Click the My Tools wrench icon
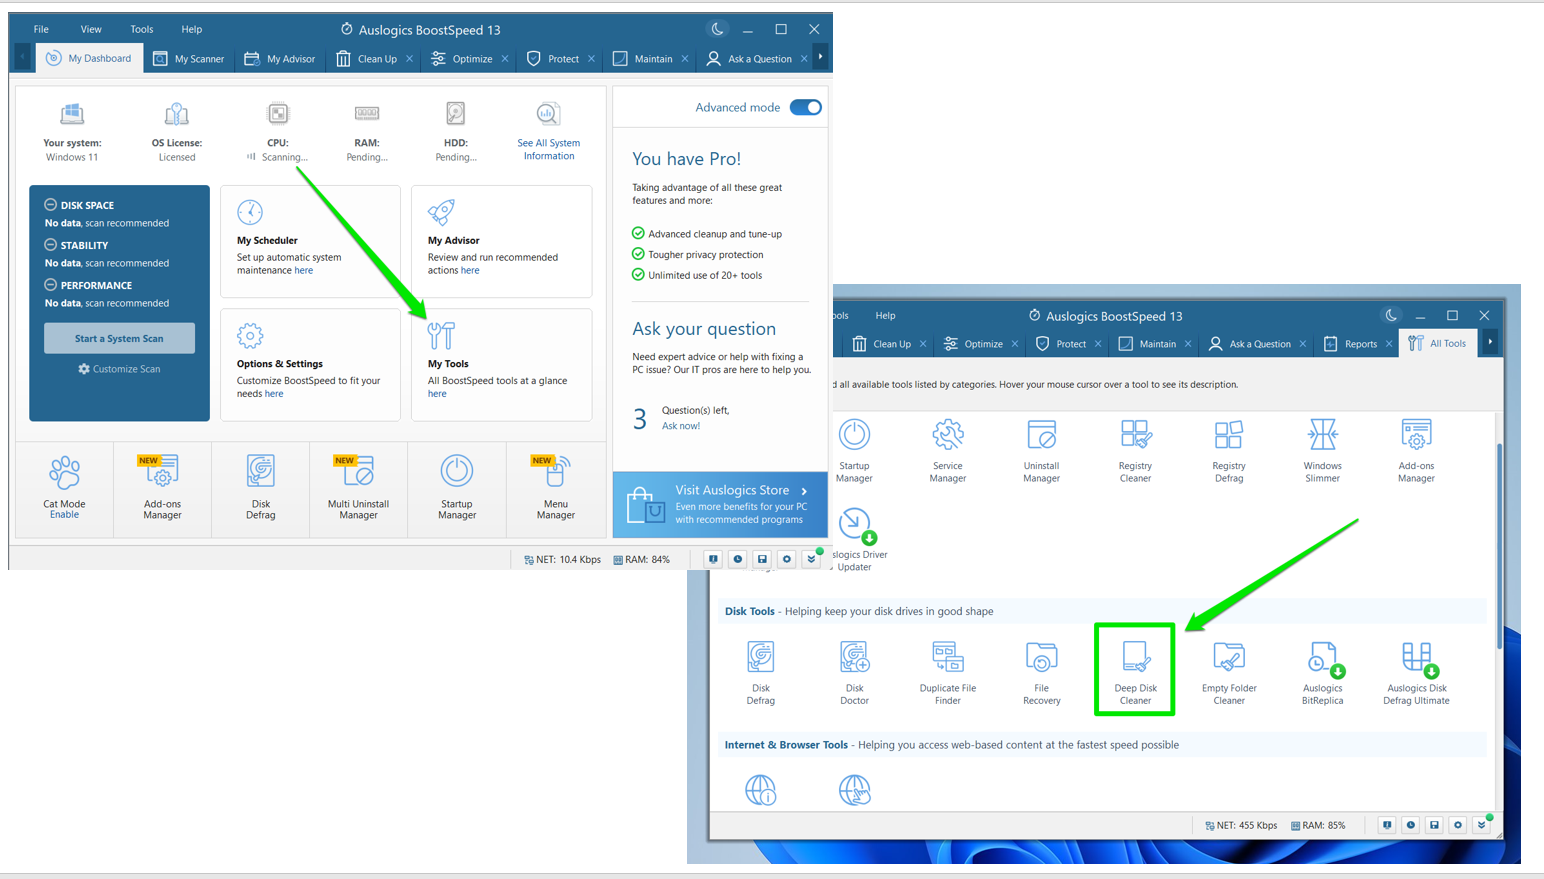The height and width of the screenshot is (879, 1544). tap(441, 335)
